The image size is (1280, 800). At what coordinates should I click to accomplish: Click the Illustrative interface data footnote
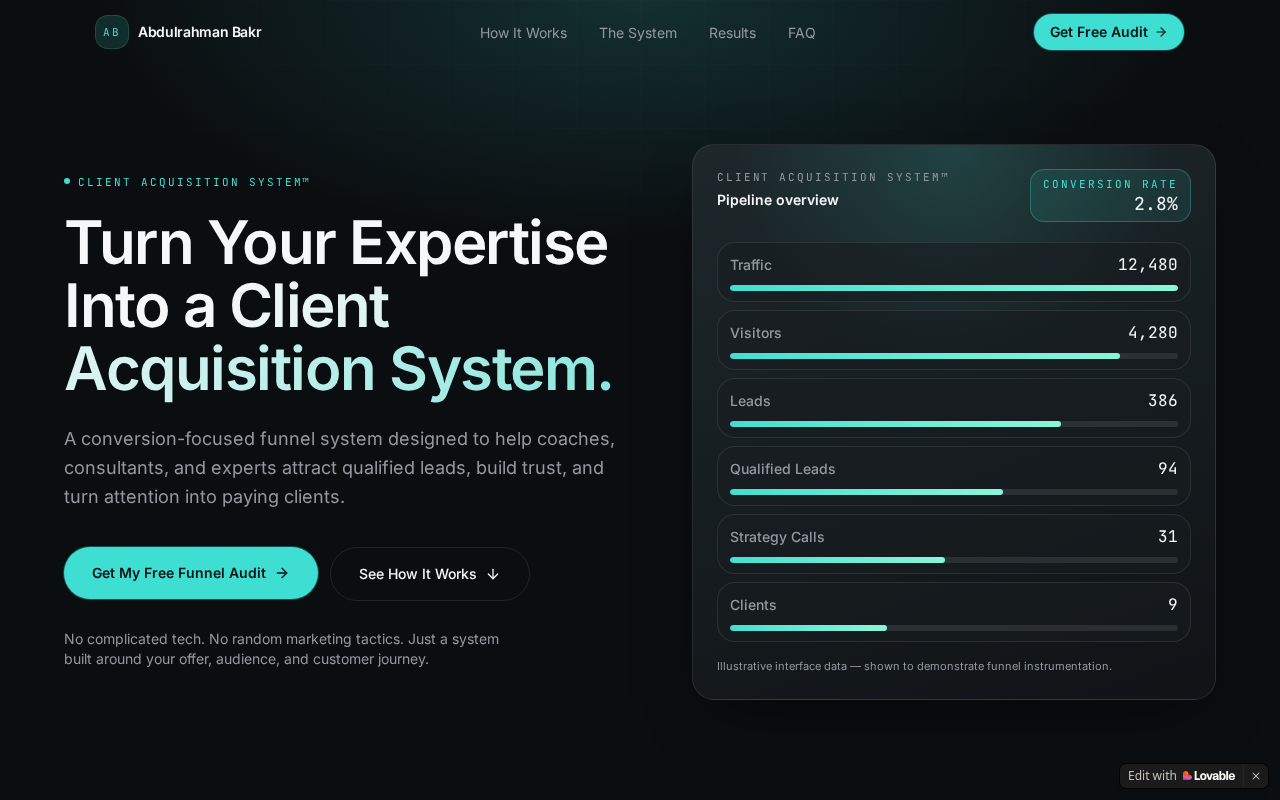tap(914, 666)
